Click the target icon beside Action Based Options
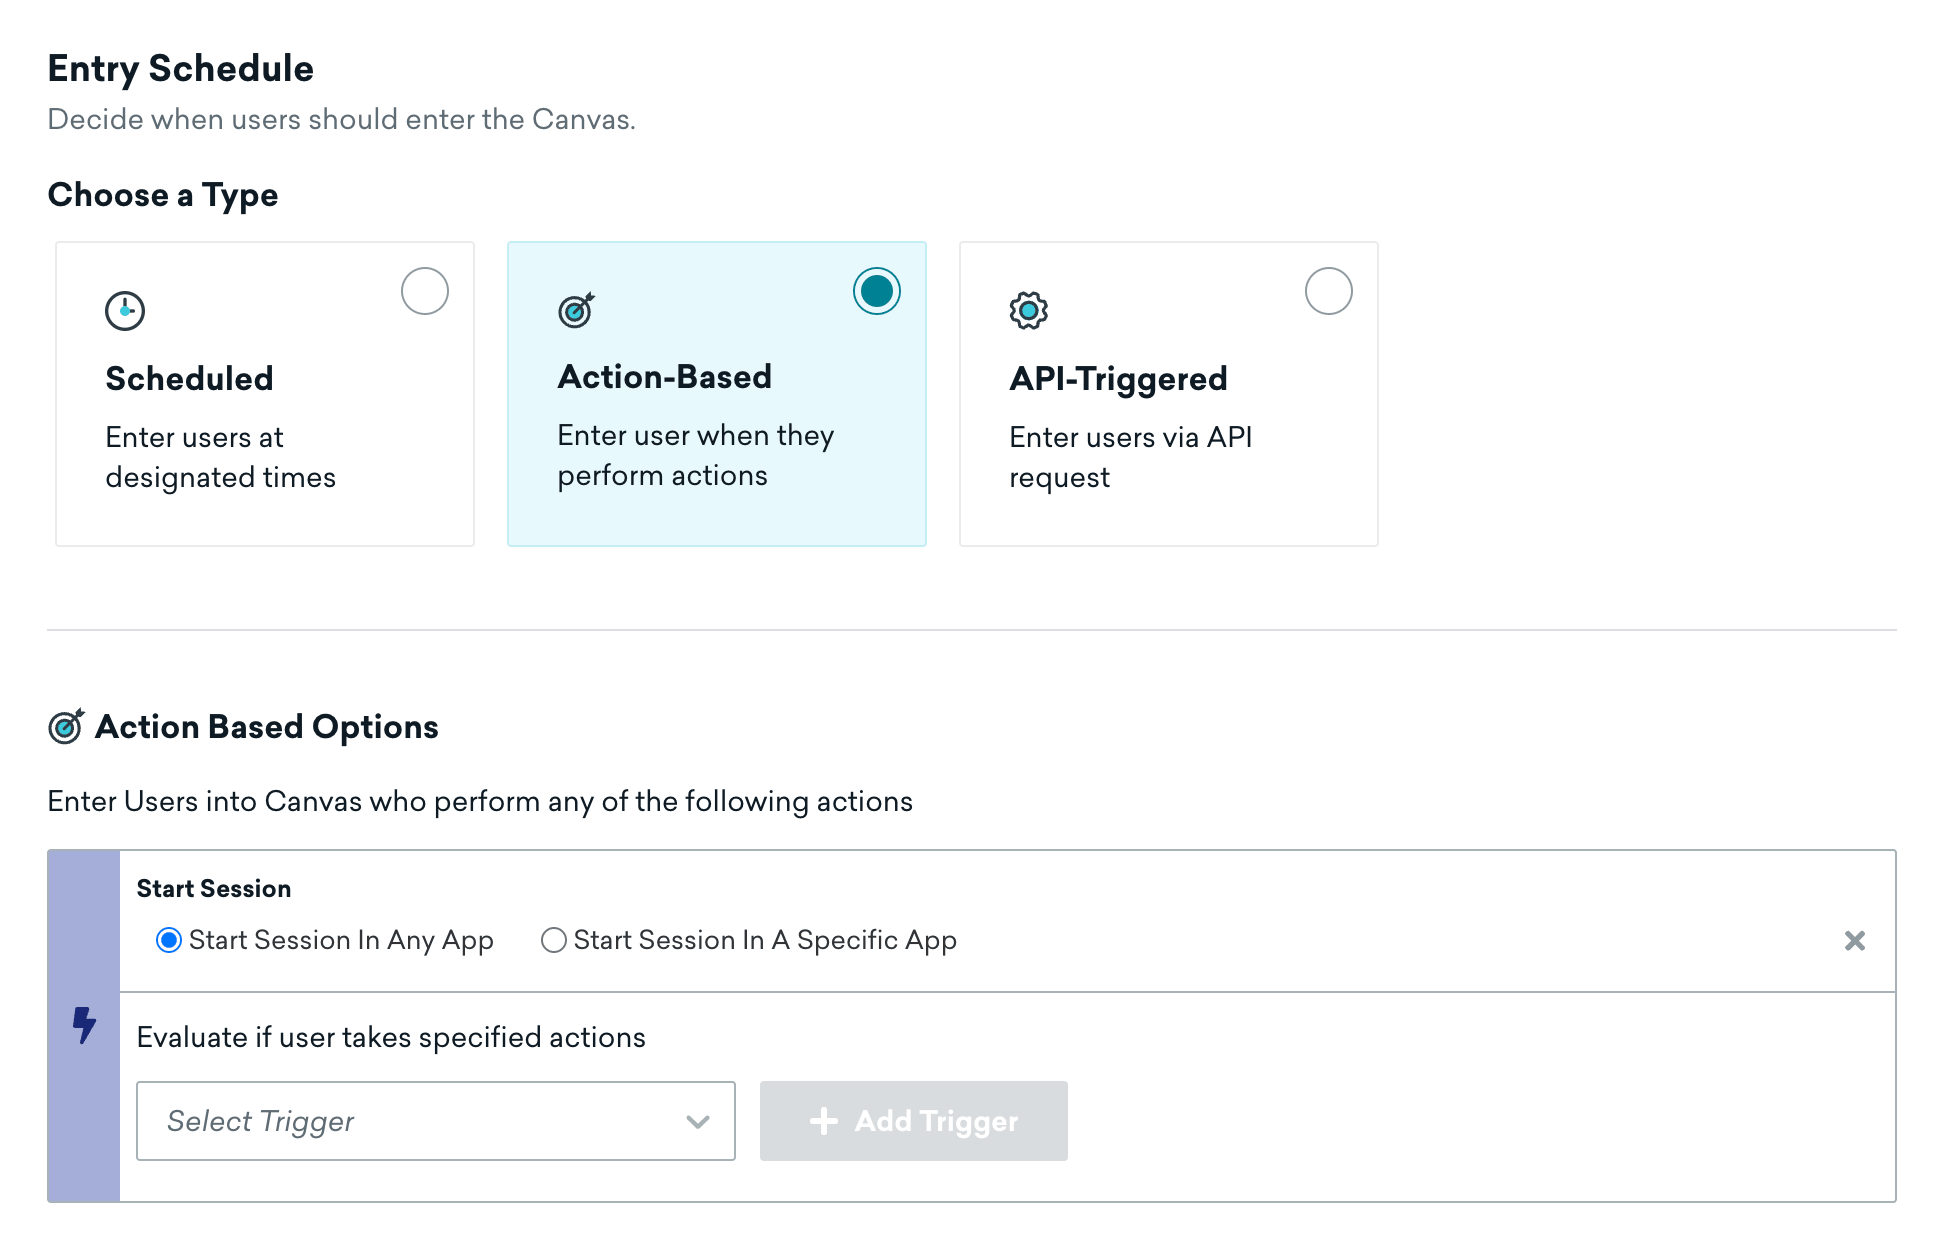 [66, 726]
